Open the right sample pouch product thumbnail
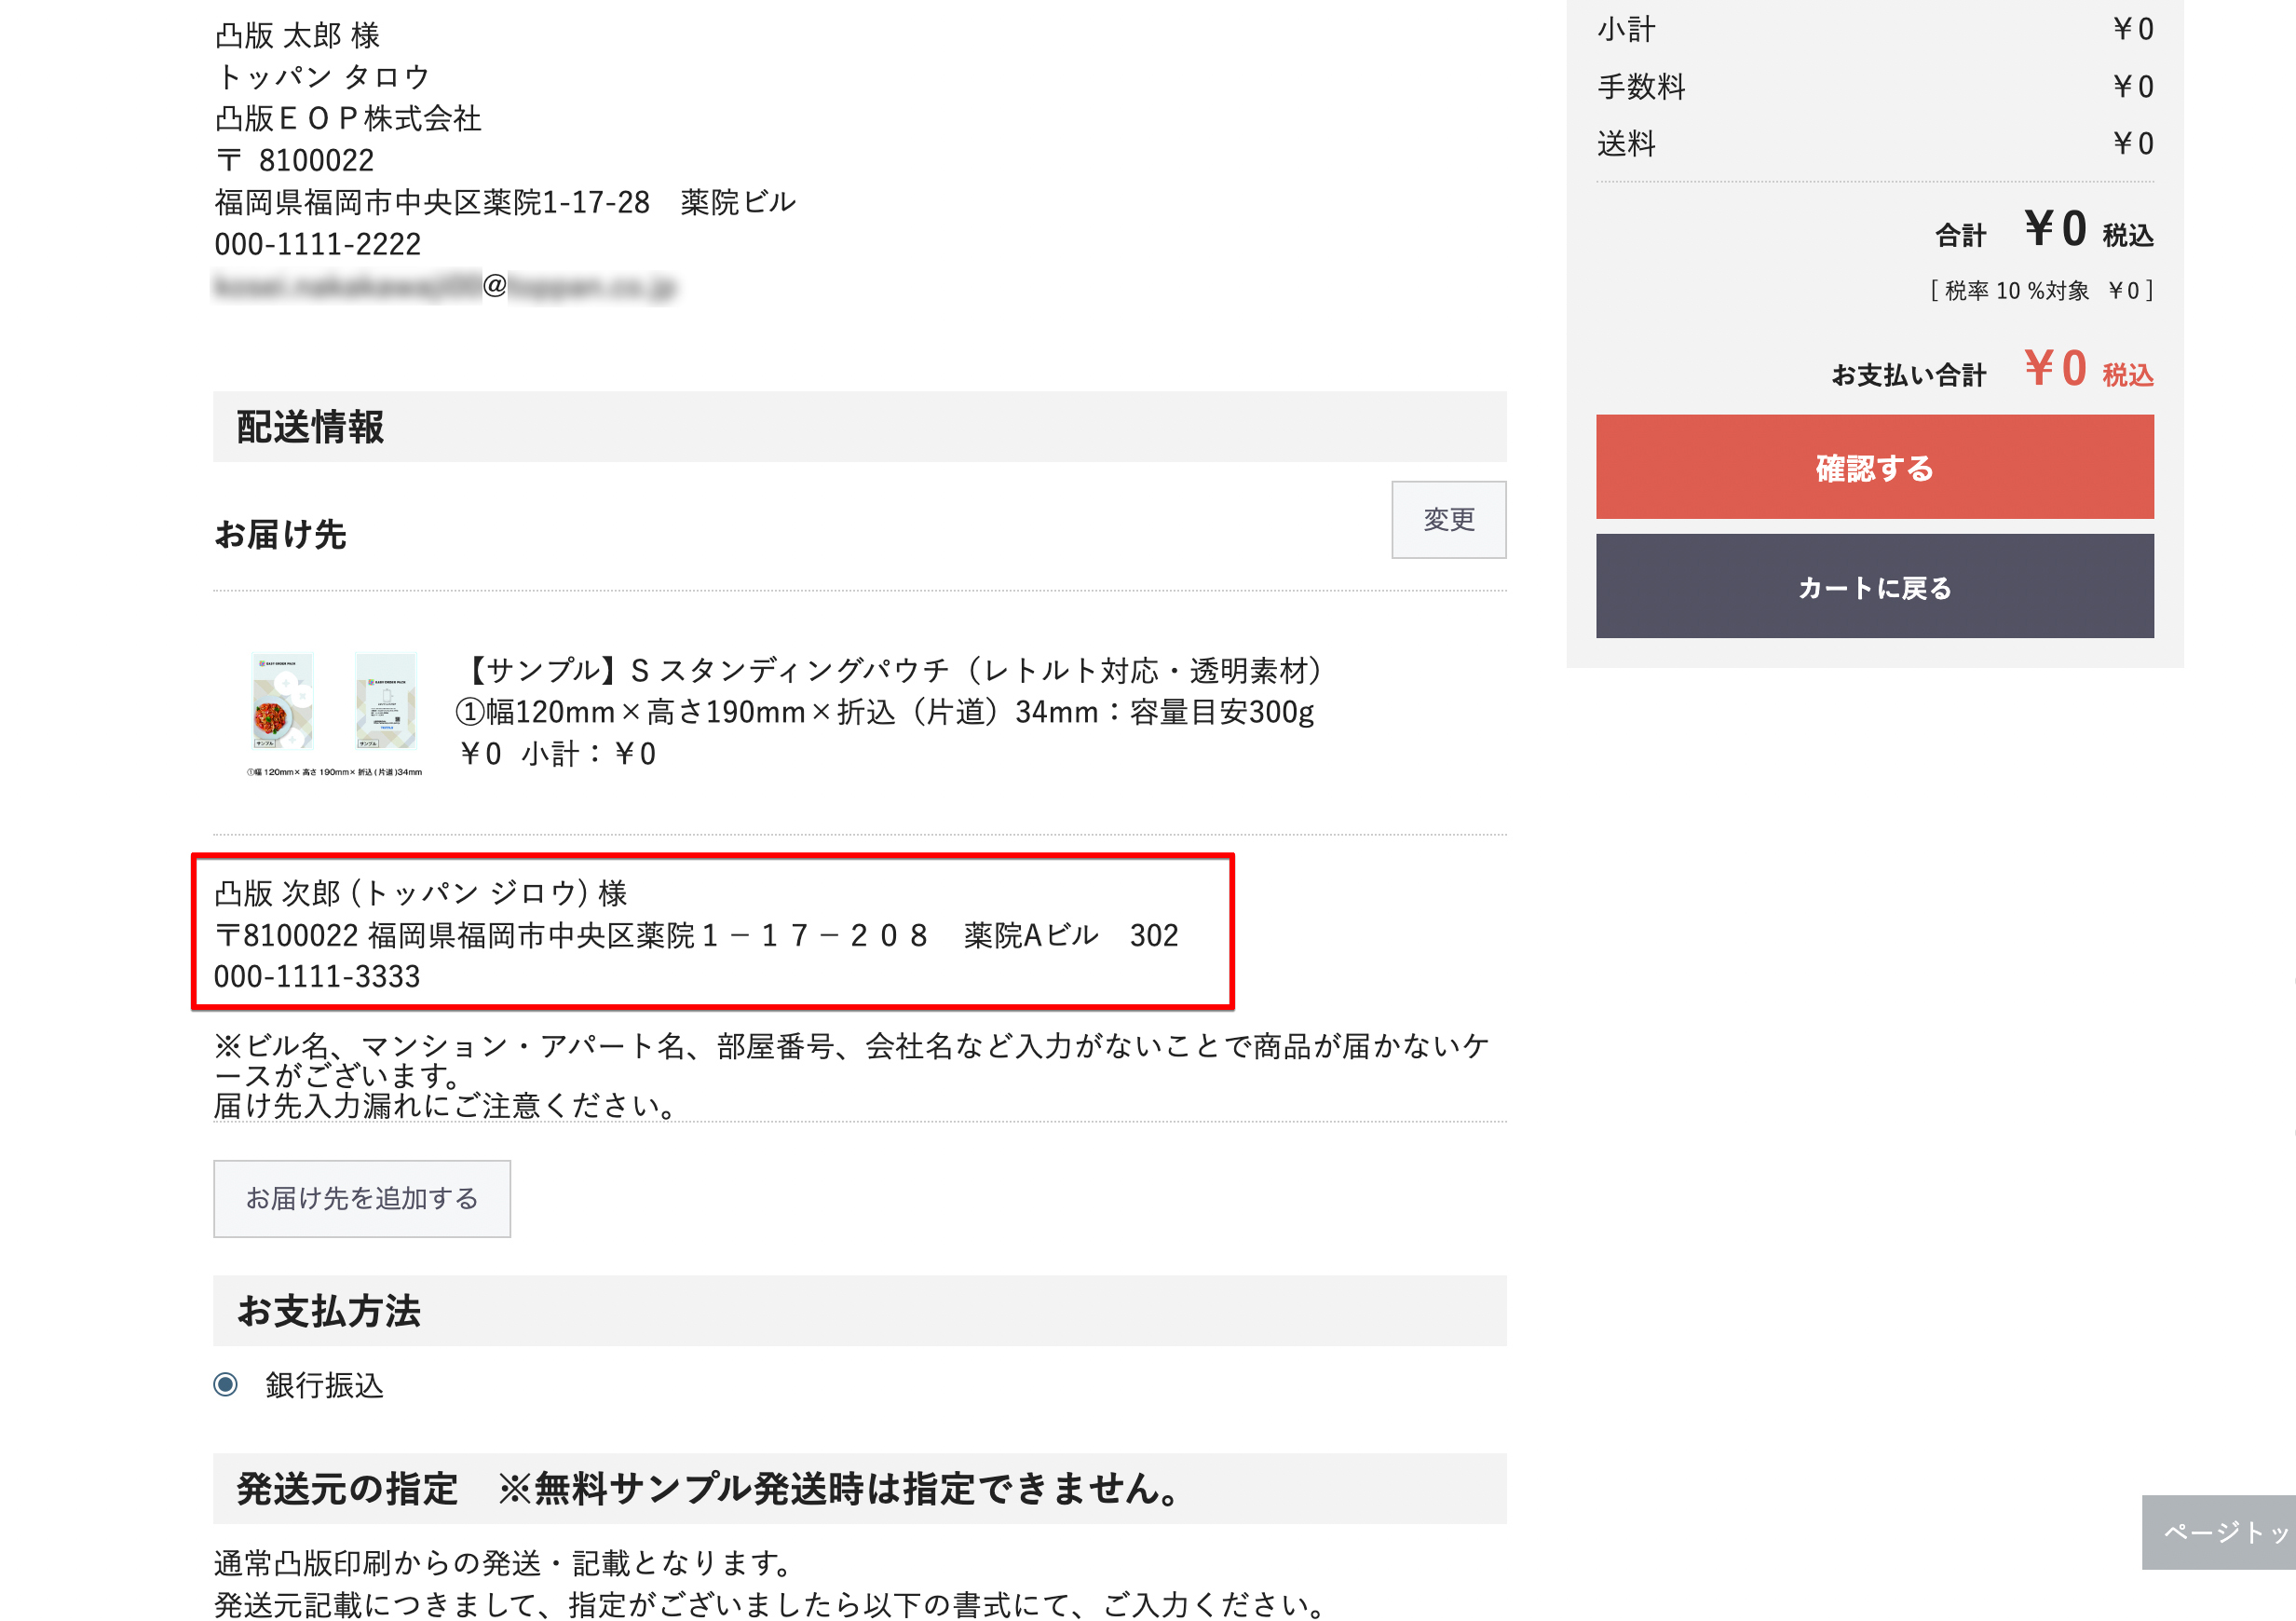Viewport: 2296px width, 1621px height. point(386,701)
